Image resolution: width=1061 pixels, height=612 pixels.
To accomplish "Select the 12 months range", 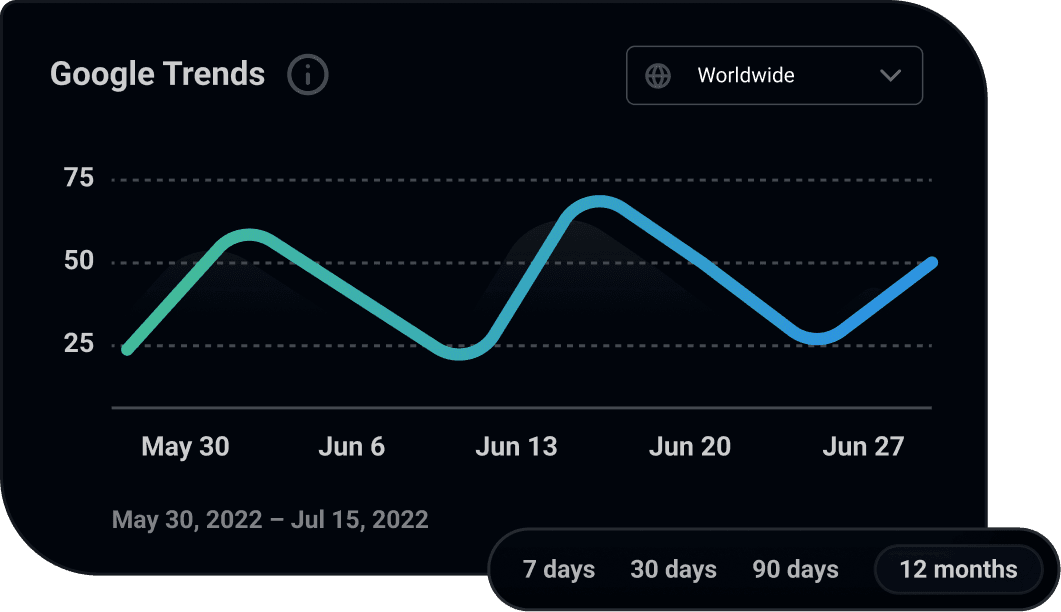I will coord(958,569).
